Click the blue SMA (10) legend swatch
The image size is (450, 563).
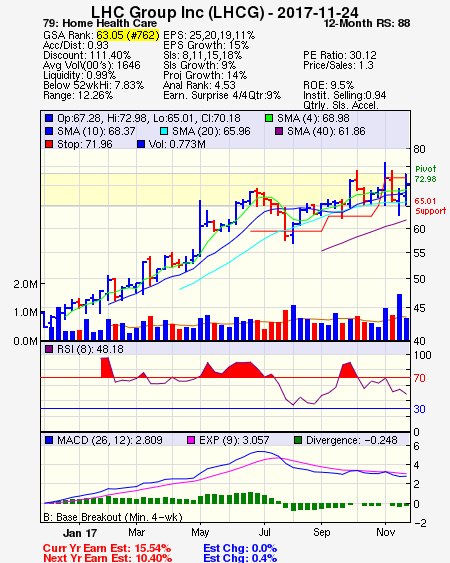point(49,131)
